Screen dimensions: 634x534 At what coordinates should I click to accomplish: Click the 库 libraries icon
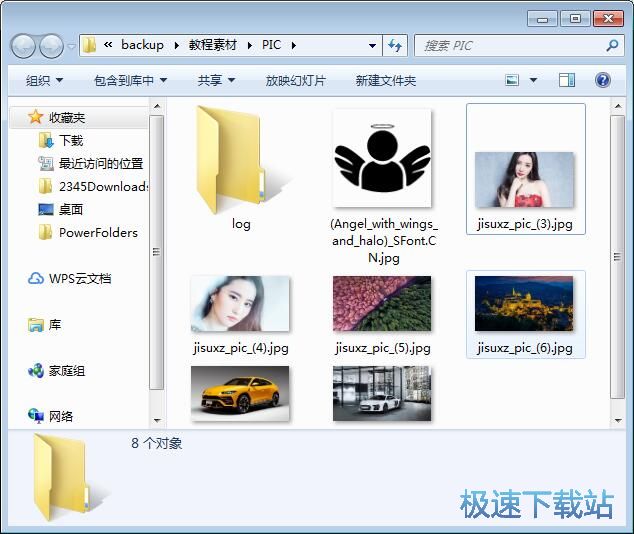[36, 325]
